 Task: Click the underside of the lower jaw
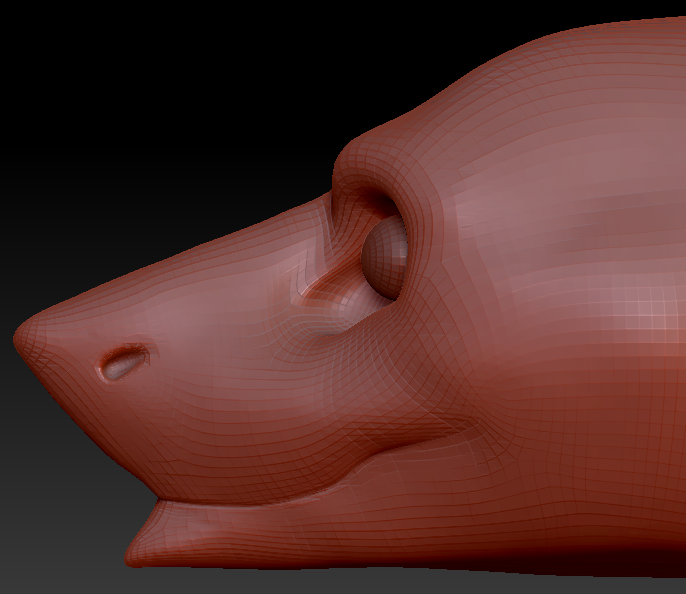pyautogui.click(x=300, y=562)
